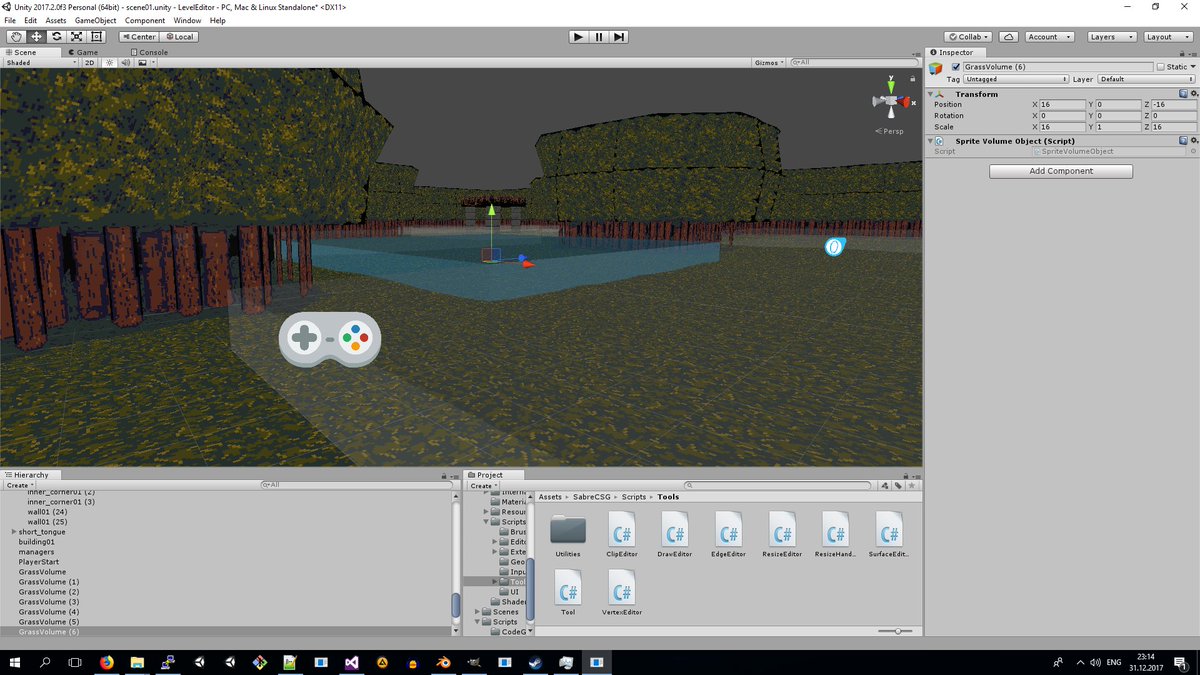The image size is (1200, 675).
Task: Toggle scene audio in the Scene view toolbar
Action: click(x=124, y=62)
